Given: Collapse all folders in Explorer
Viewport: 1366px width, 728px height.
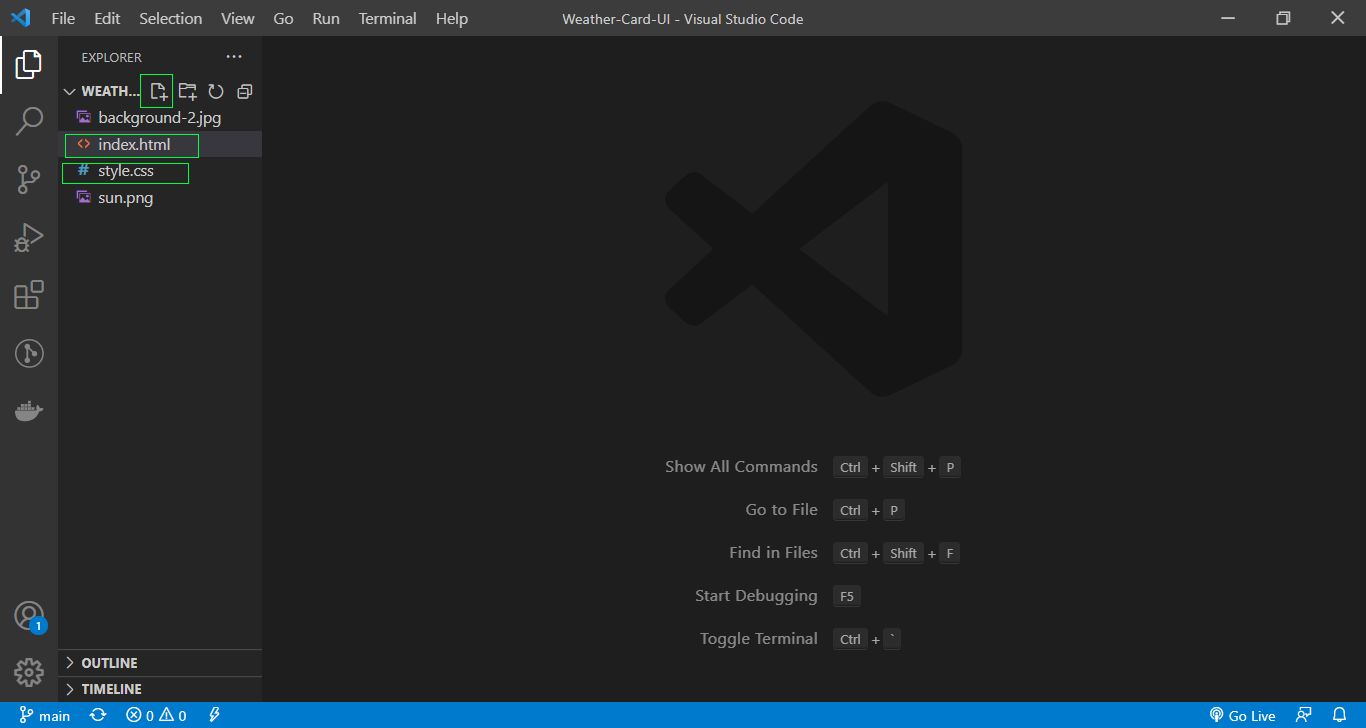Looking at the screenshot, I should 244,91.
